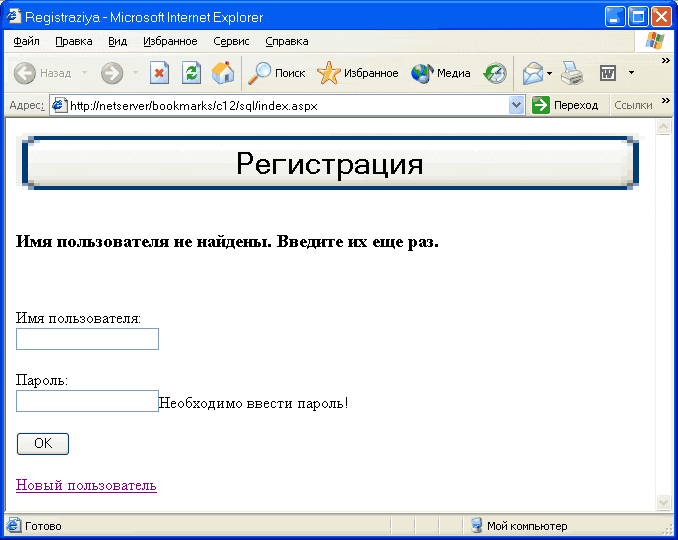Open the Правка menu
Image resolution: width=678 pixels, height=540 pixels.
(74, 41)
